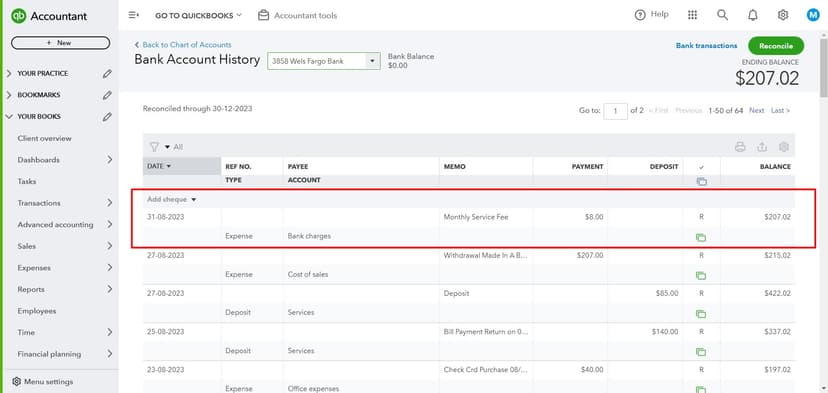The image size is (828, 393).
Task: Click reconcile status R on $207.02 row
Action: click(x=701, y=217)
